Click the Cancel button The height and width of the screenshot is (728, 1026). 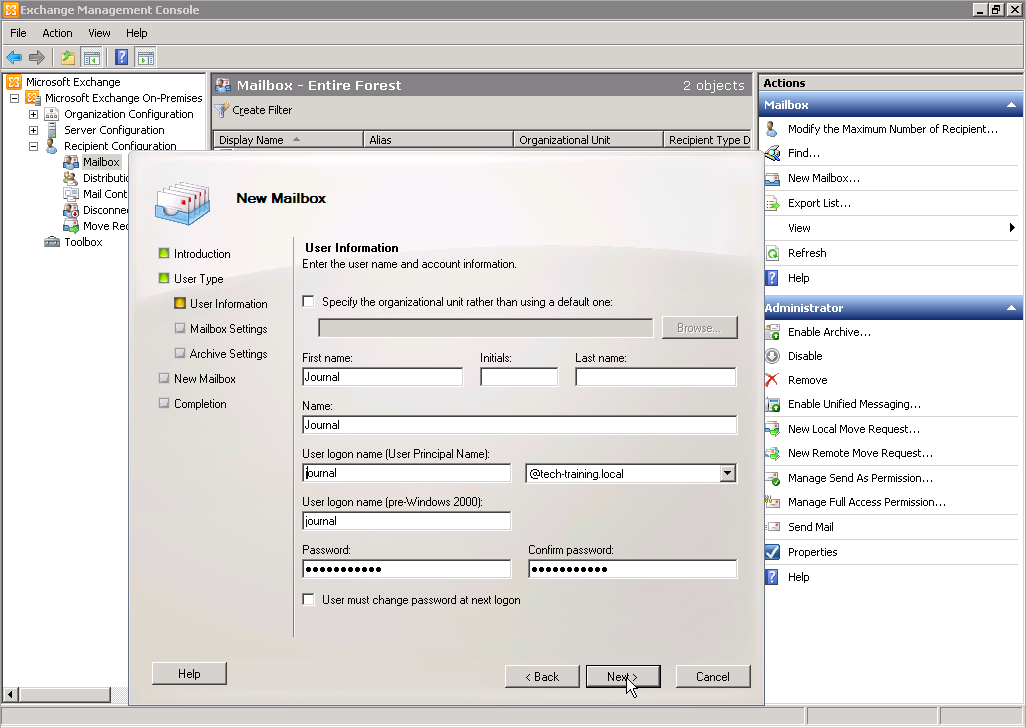coord(712,677)
